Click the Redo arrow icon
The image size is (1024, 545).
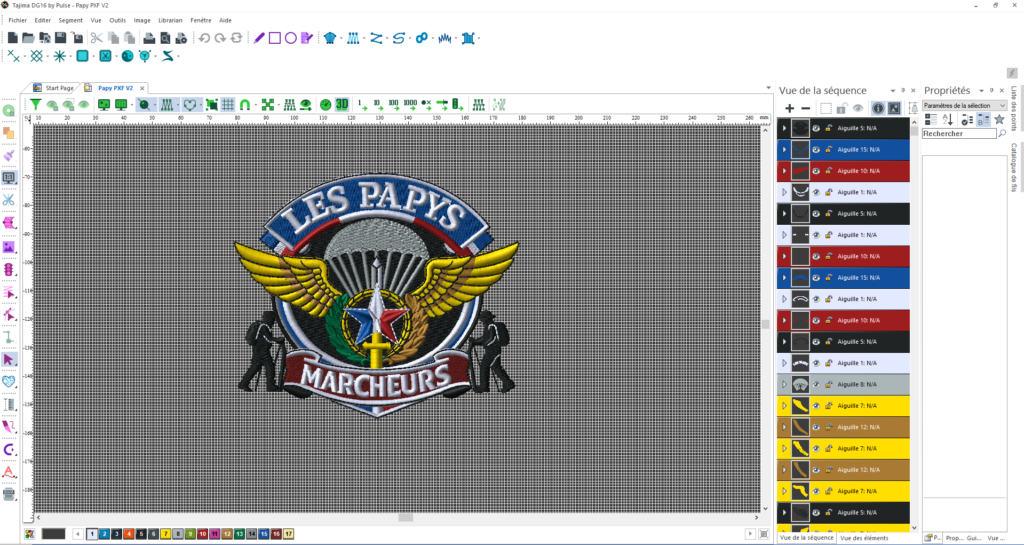pyautogui.click(x=220, y=39)
